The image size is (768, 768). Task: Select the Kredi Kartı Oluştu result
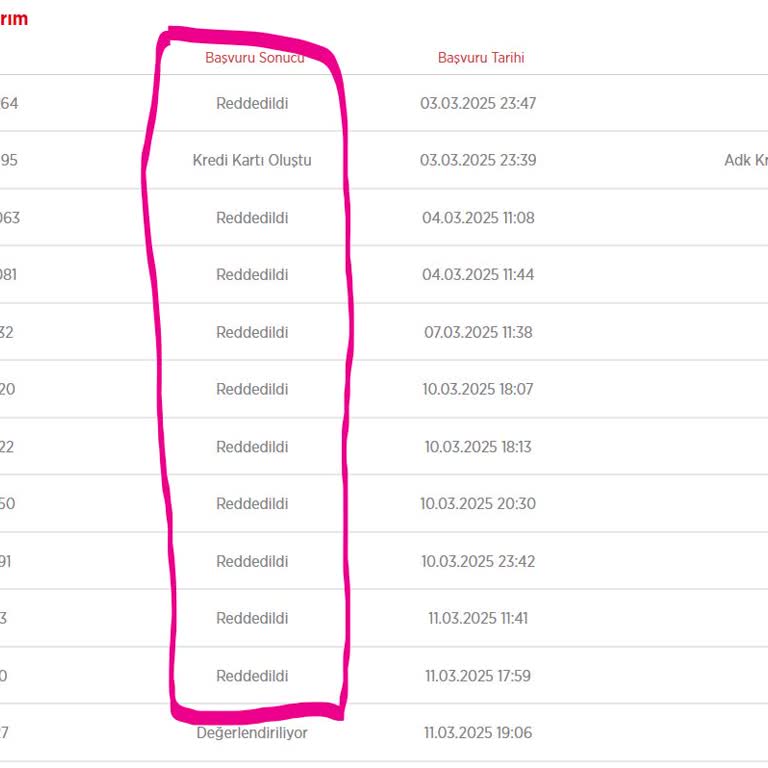click(x=252, y=160)
